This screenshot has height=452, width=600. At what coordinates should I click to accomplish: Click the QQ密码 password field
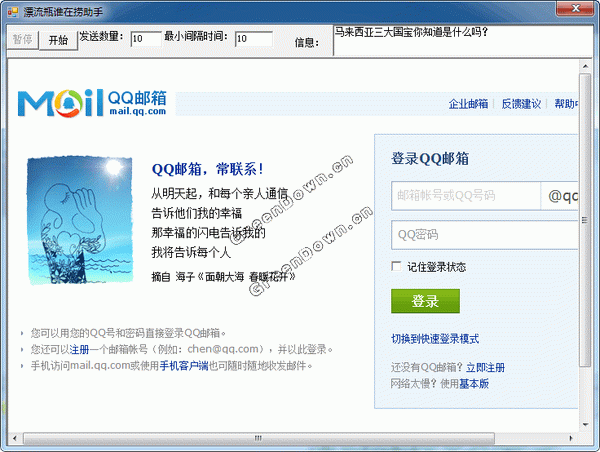pos(484,235)
